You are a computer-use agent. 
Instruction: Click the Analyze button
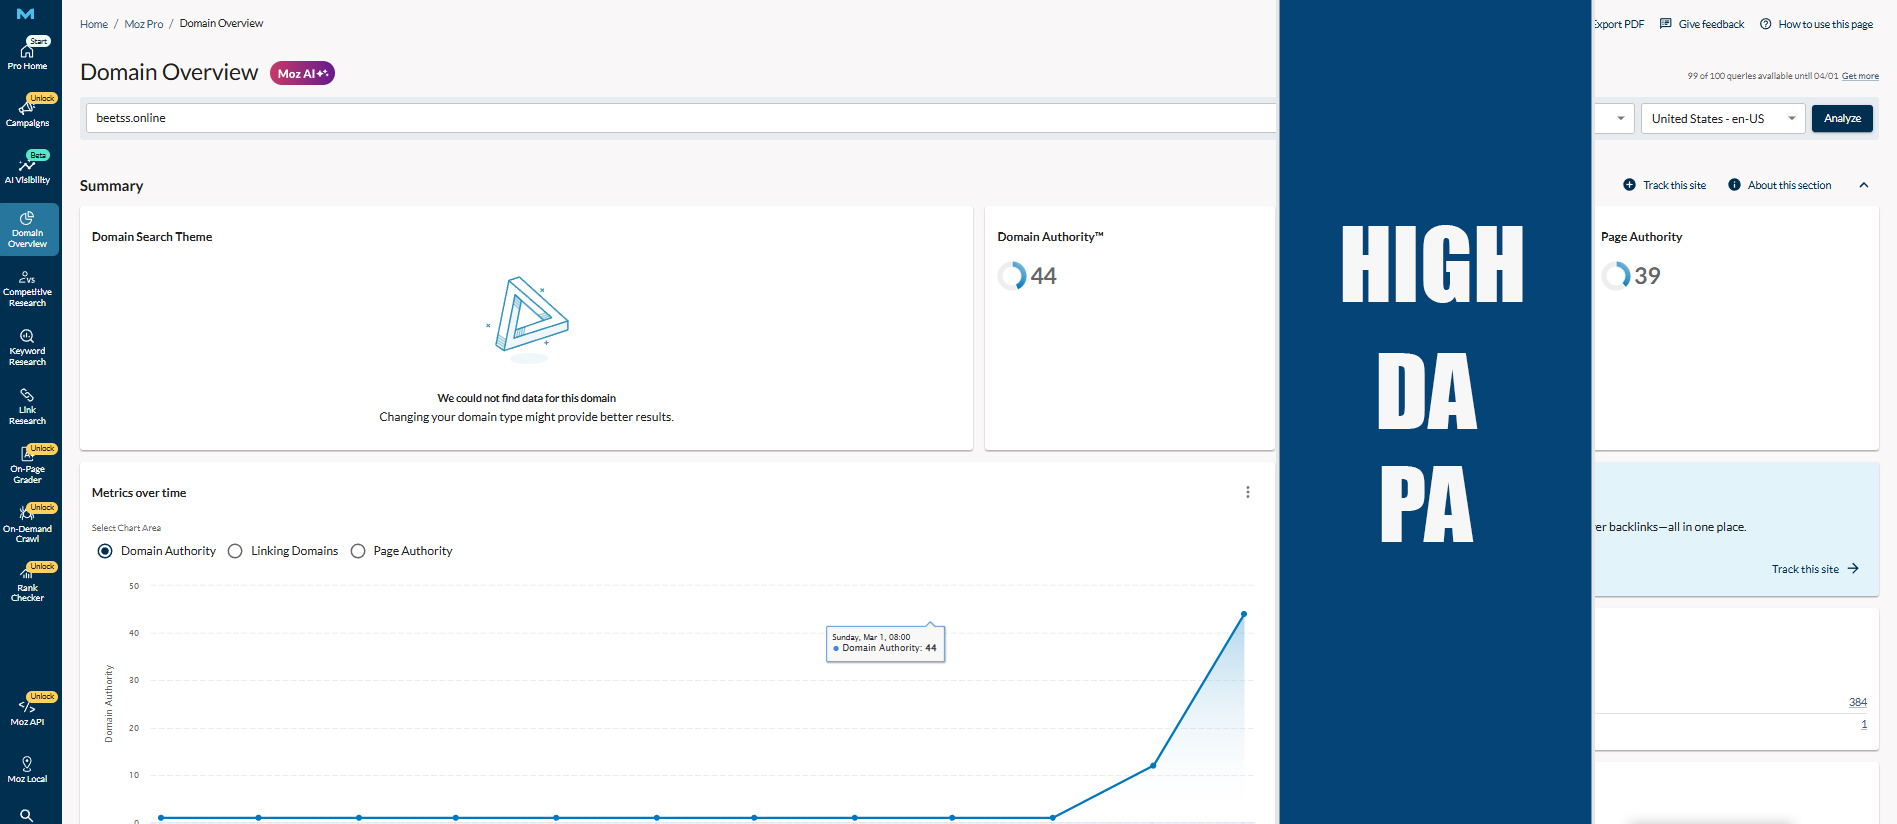pos(1842,118)
